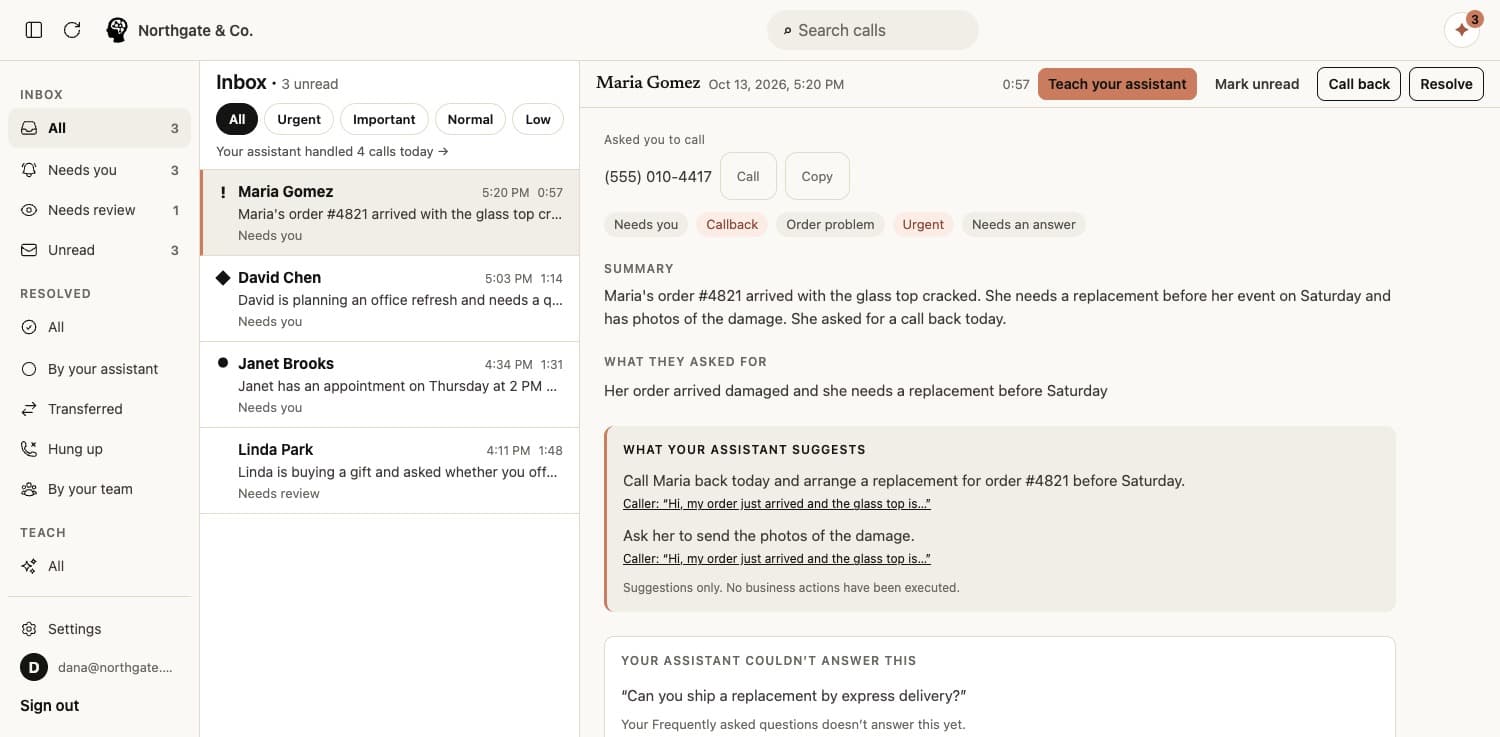The height and width of the screenshot is (737, 1500).
Task: Click the Needs an answer tag
Action: [x=1024, y=224]
